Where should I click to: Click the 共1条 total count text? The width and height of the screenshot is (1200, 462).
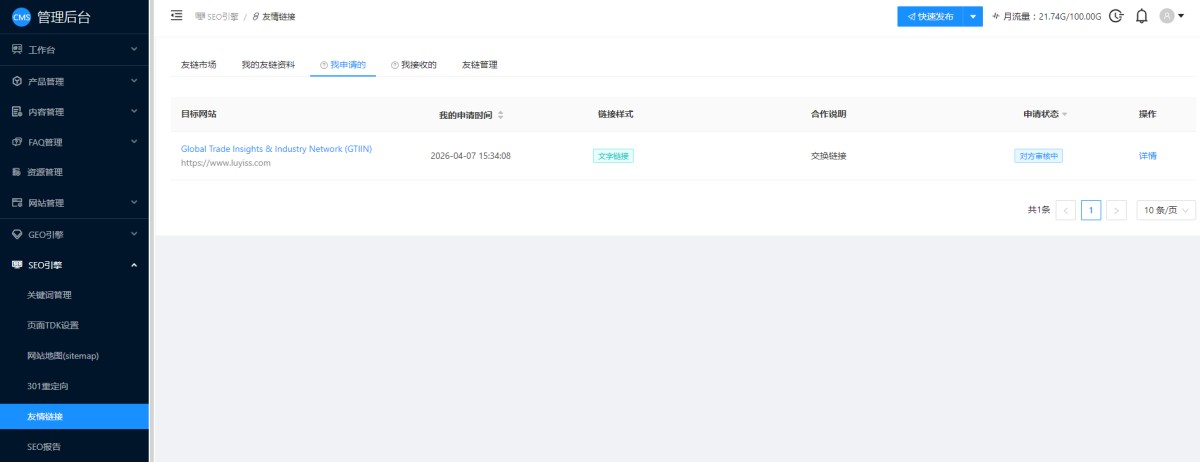pos(1038,210)
